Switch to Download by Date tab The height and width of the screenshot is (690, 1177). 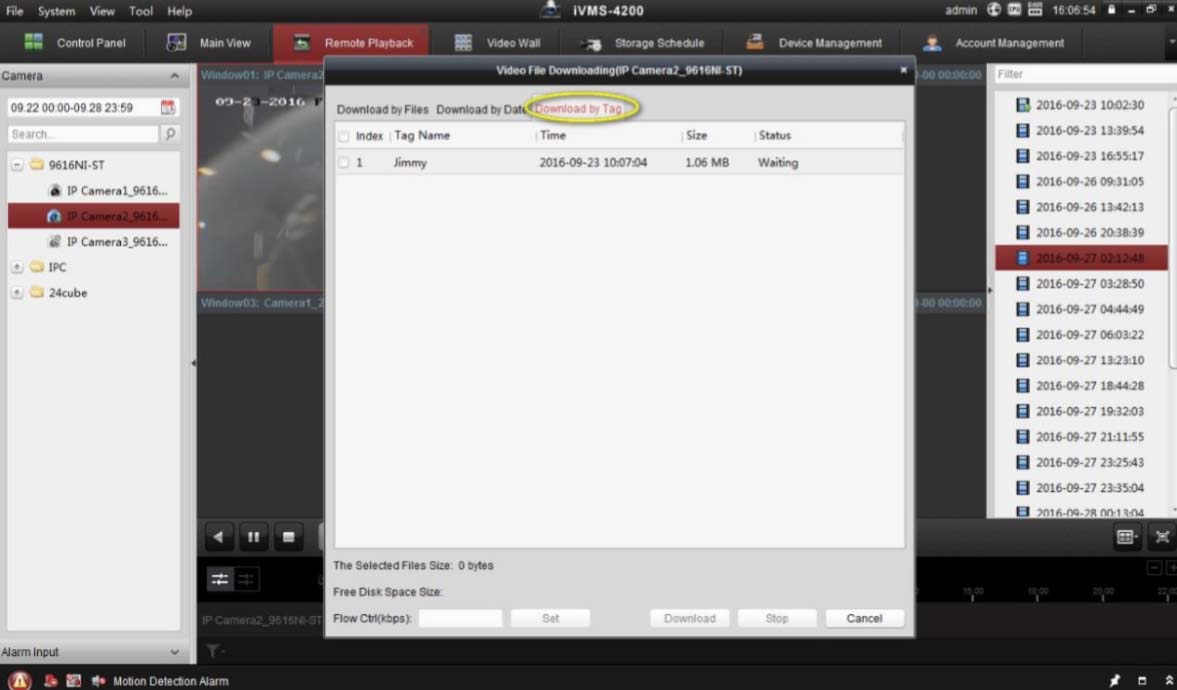pos(480,110)
